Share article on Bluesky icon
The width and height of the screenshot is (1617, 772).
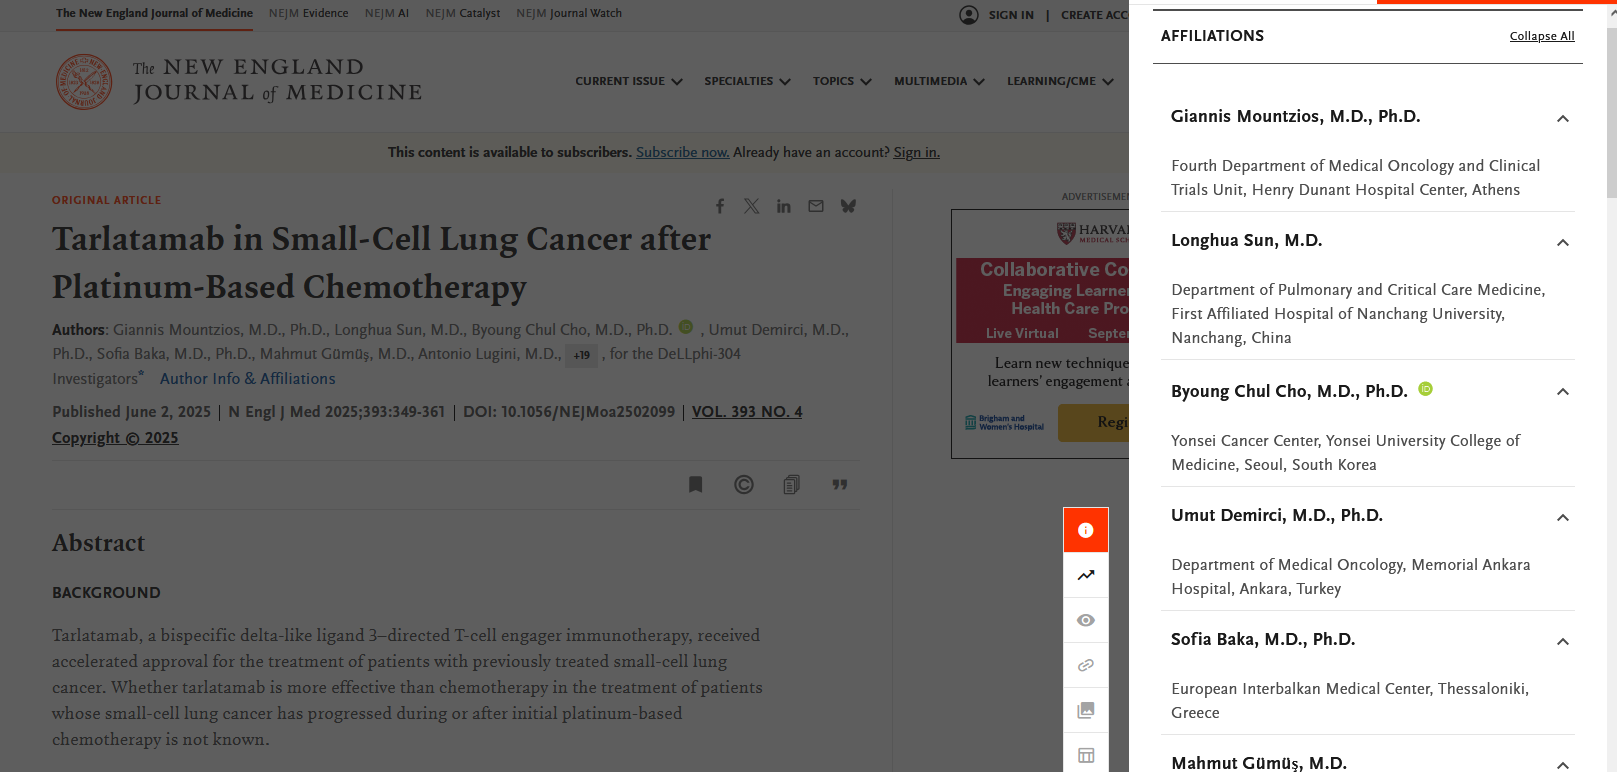click(x=848, y=206)
